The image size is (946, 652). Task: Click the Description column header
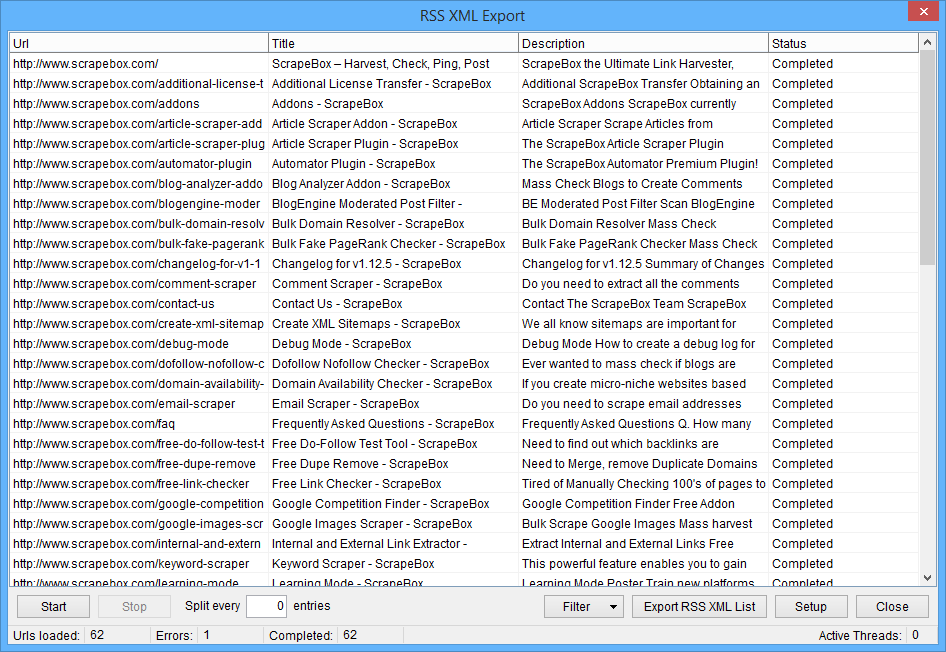coord(642,43)
